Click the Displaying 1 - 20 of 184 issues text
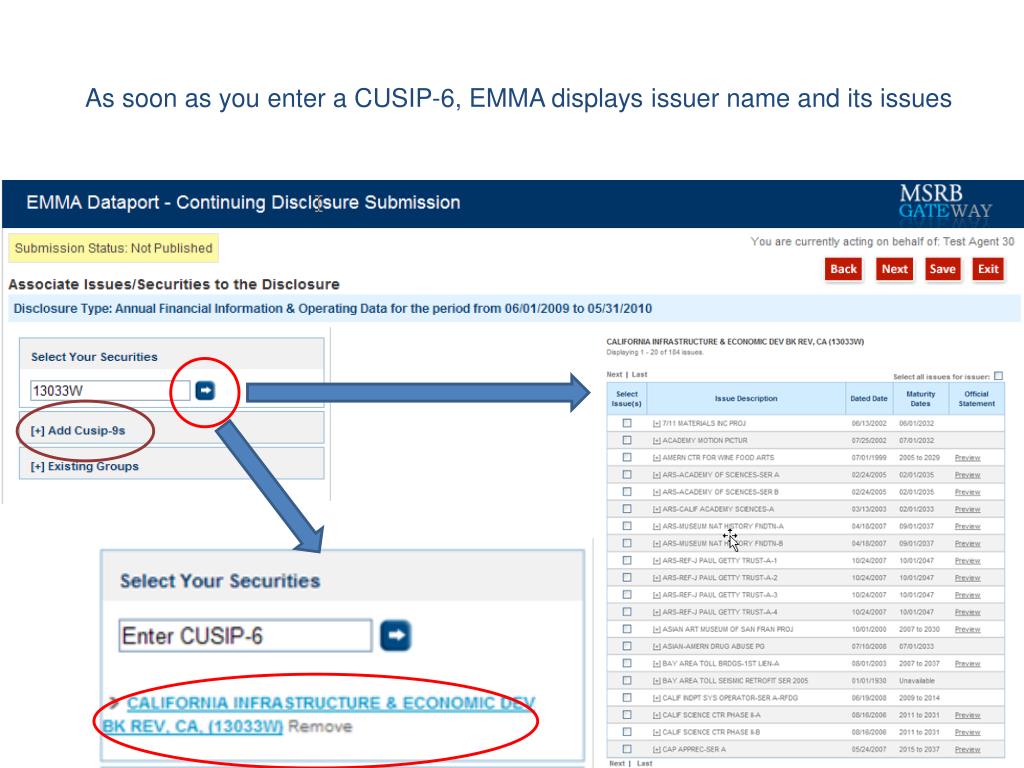 click(654, 352)
